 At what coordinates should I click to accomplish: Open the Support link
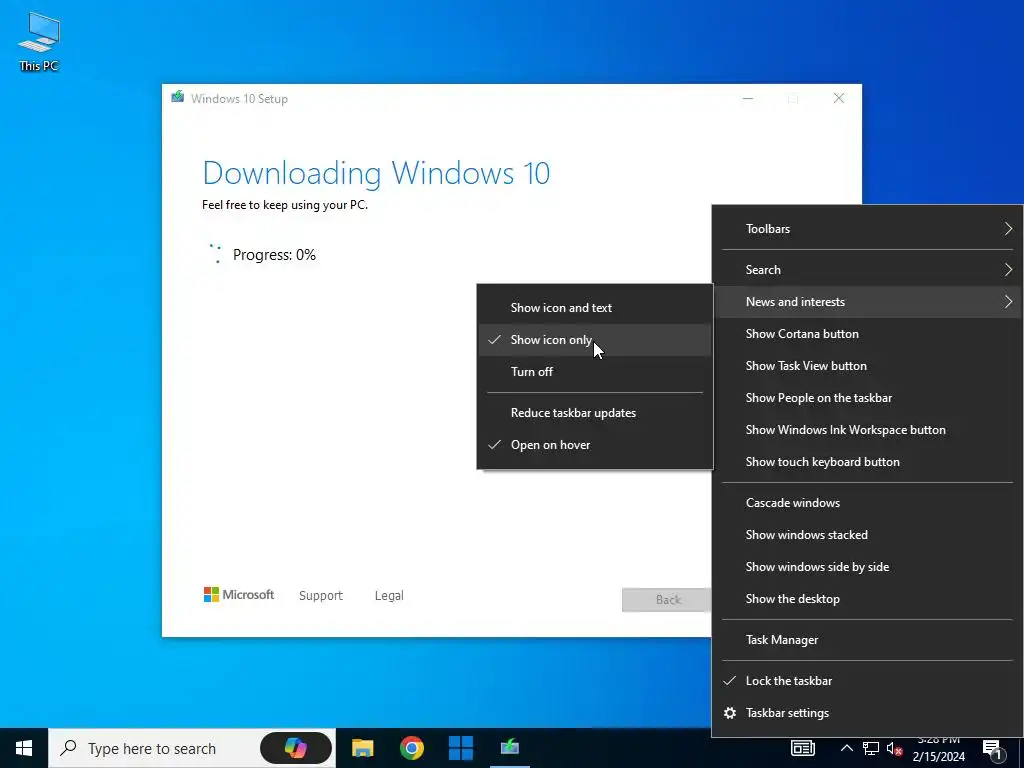(x=321, y=596)
